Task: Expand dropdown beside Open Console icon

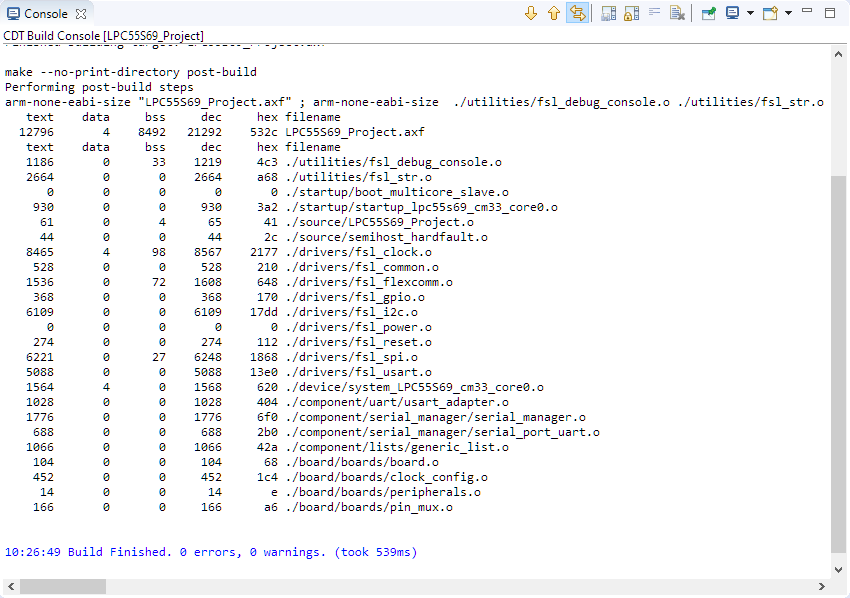Action: (788, 13)
